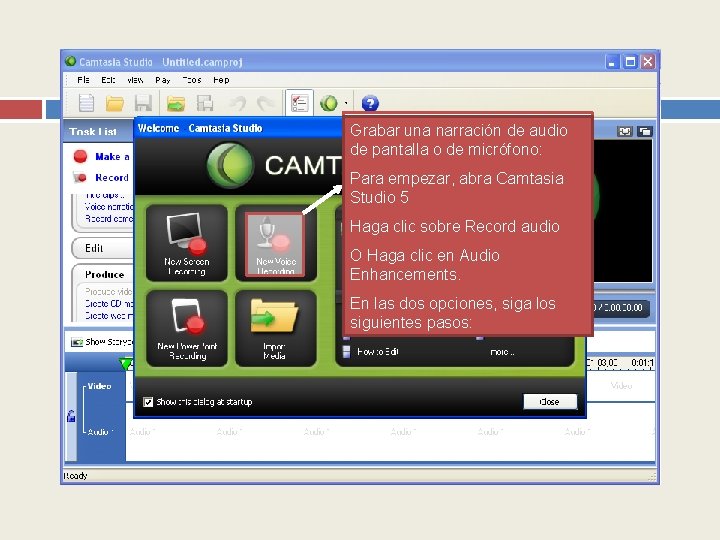The image size is (720, 540).
Task: Click Record camera link in Task List
Action: pos(109,219)
